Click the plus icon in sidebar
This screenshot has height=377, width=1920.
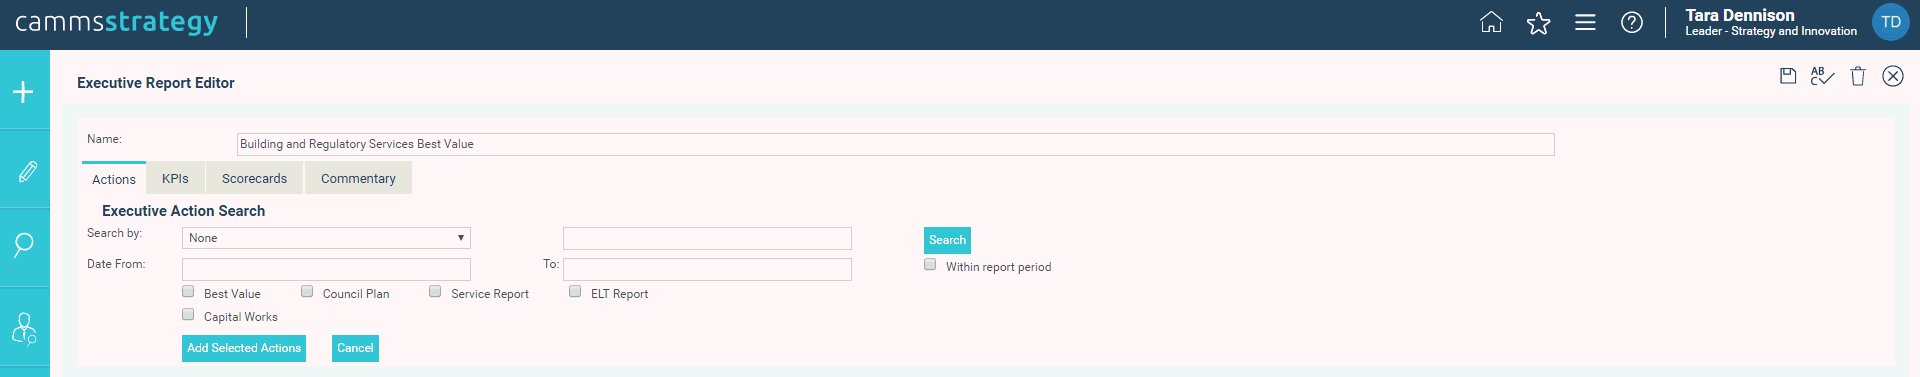point(24,92)
